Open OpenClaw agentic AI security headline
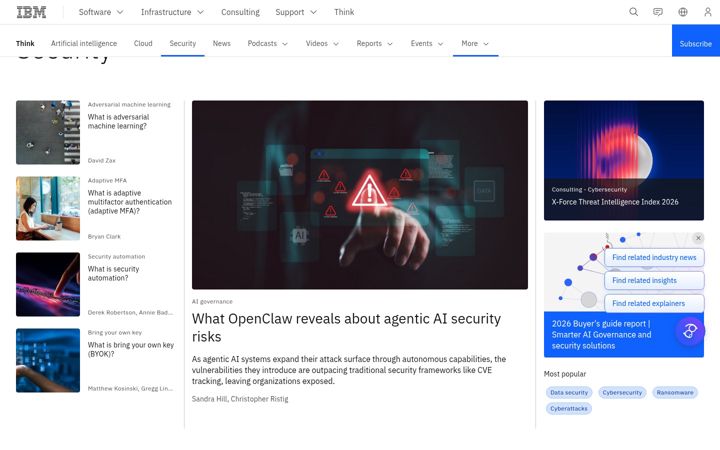Image resolution: width=720 pixels, height=450 pixels. 346,327
